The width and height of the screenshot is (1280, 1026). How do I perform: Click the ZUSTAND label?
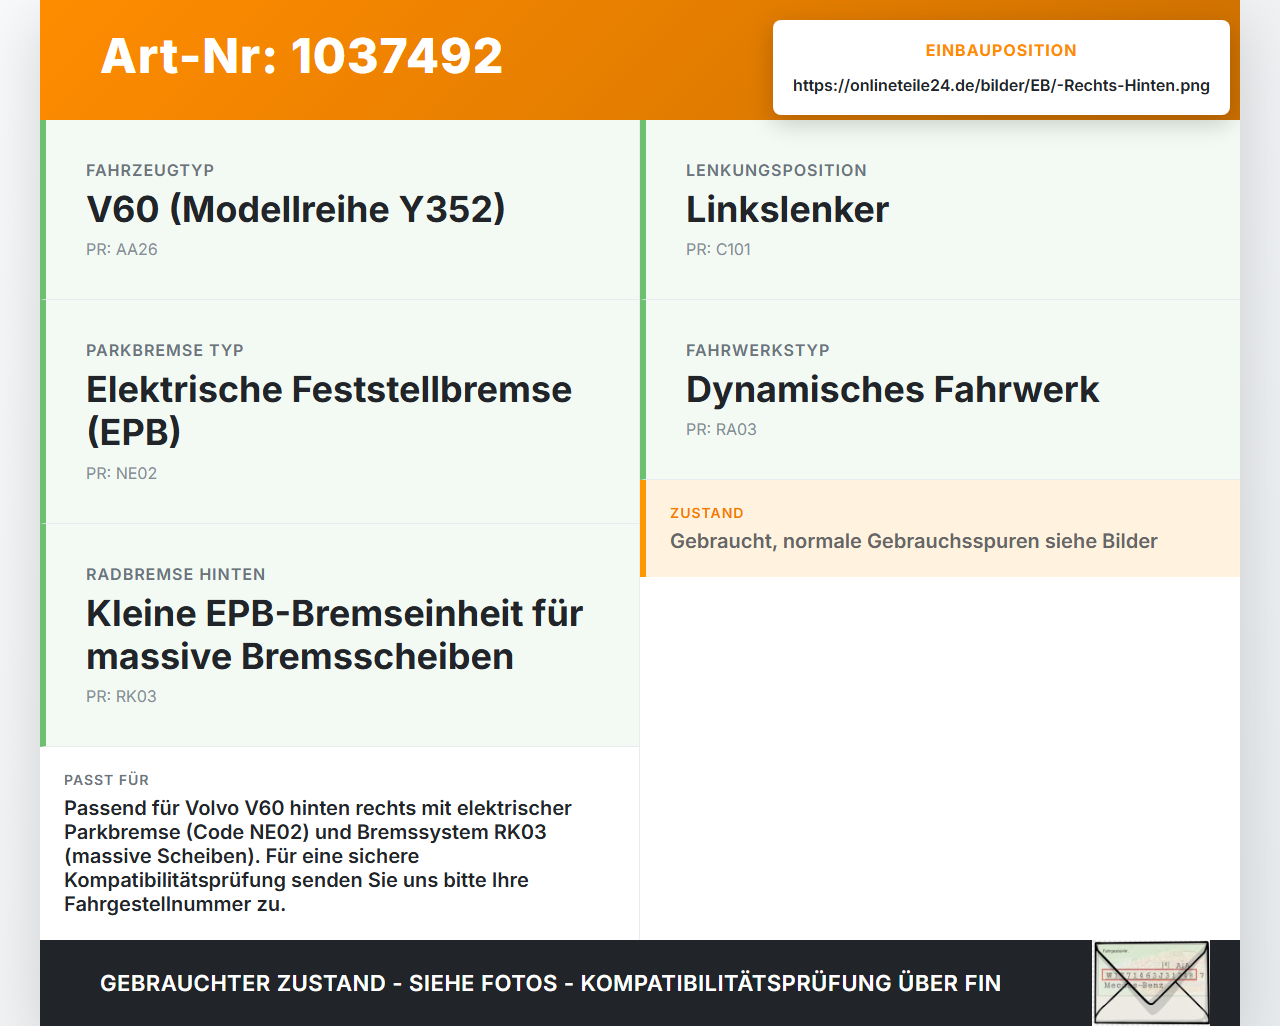click(707, 513)
